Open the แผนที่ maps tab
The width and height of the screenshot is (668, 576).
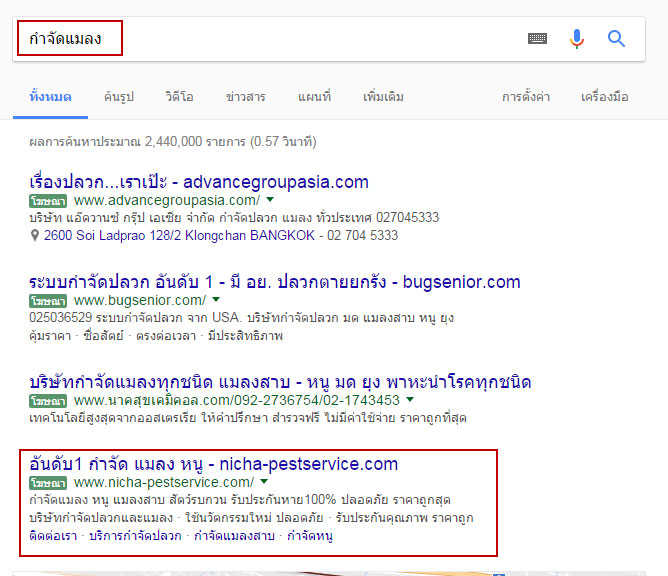(x=314, y=97)
